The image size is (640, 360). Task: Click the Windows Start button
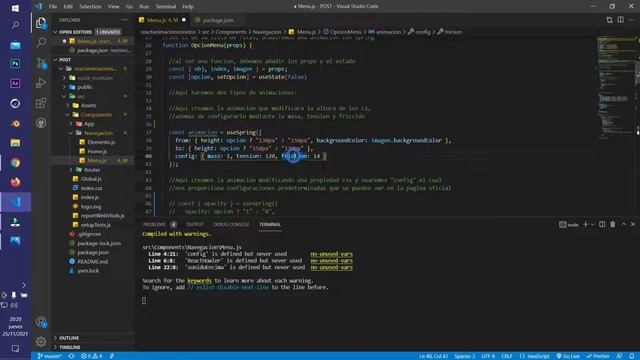pyautogui.click(x=15, y=8)
